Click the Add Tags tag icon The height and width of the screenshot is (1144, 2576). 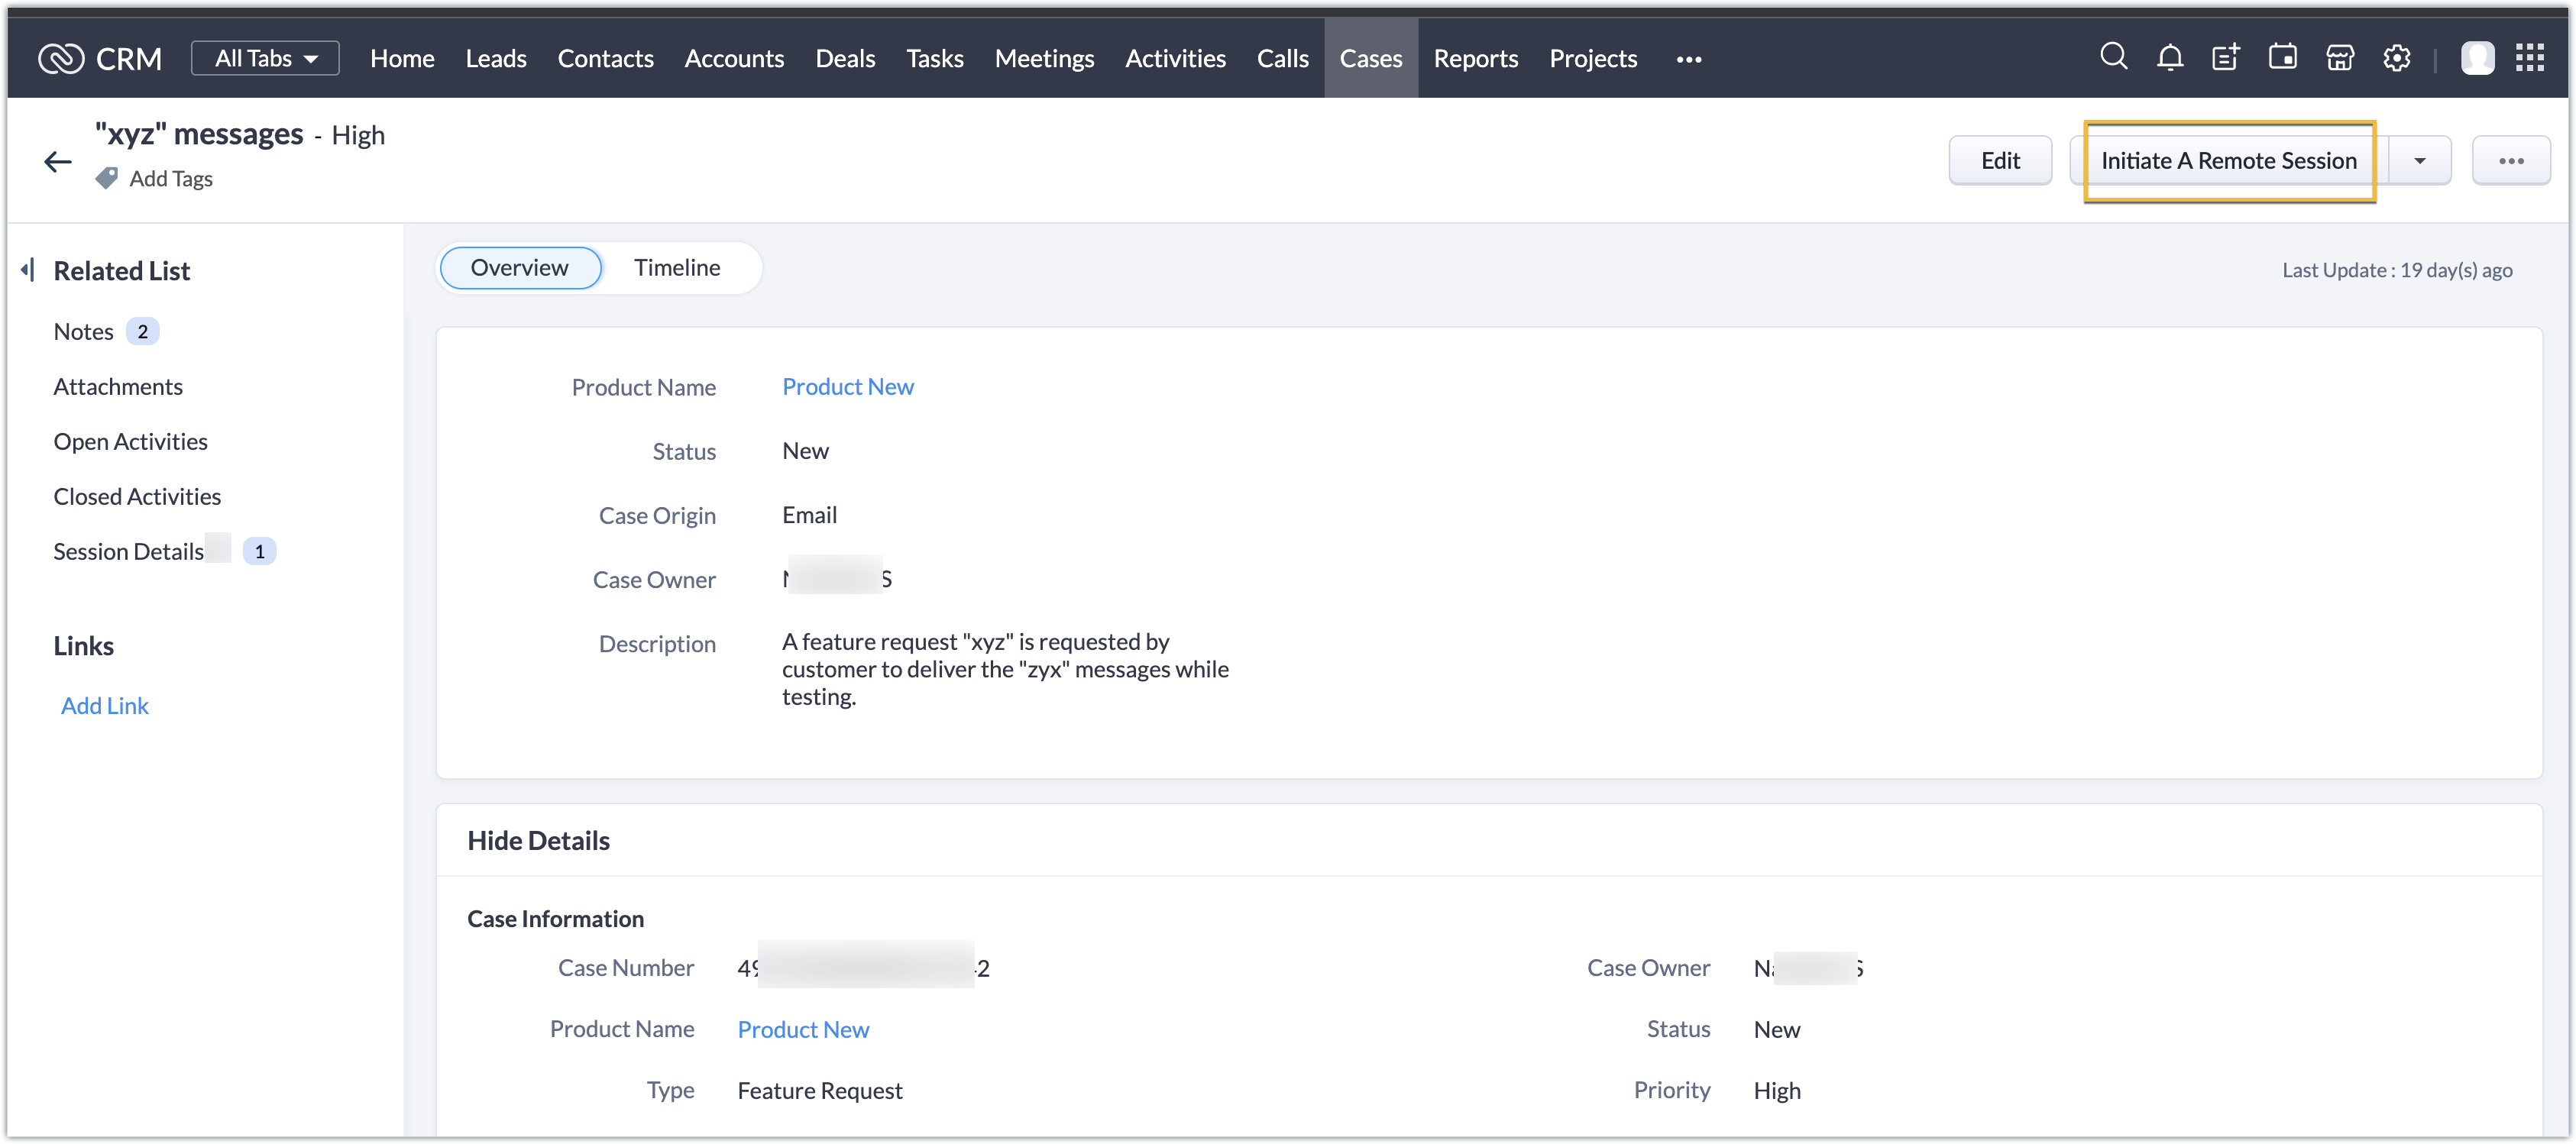tap(107, 179)
